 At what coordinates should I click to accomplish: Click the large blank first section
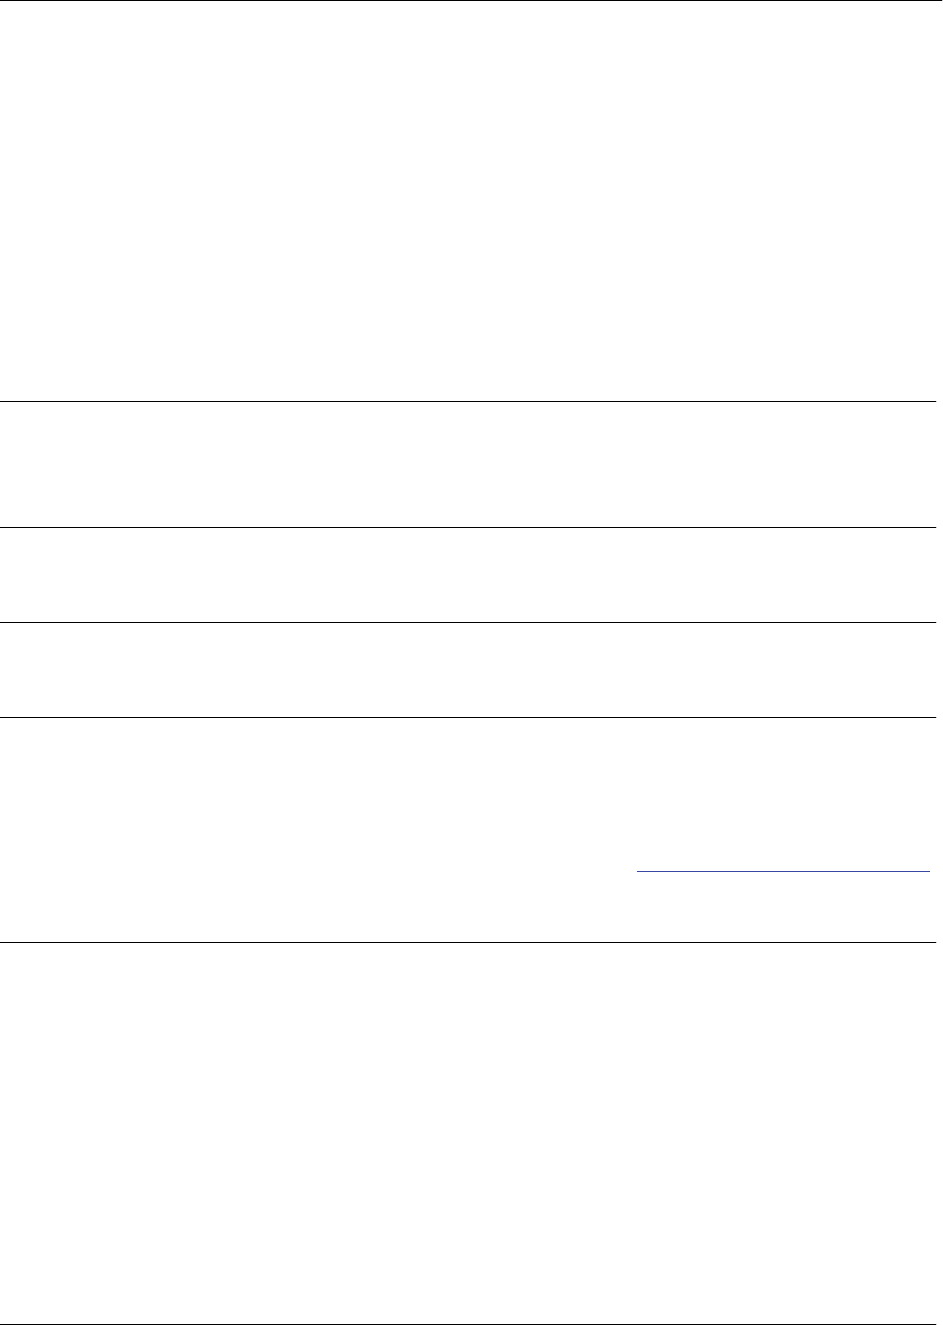[467, 201]
